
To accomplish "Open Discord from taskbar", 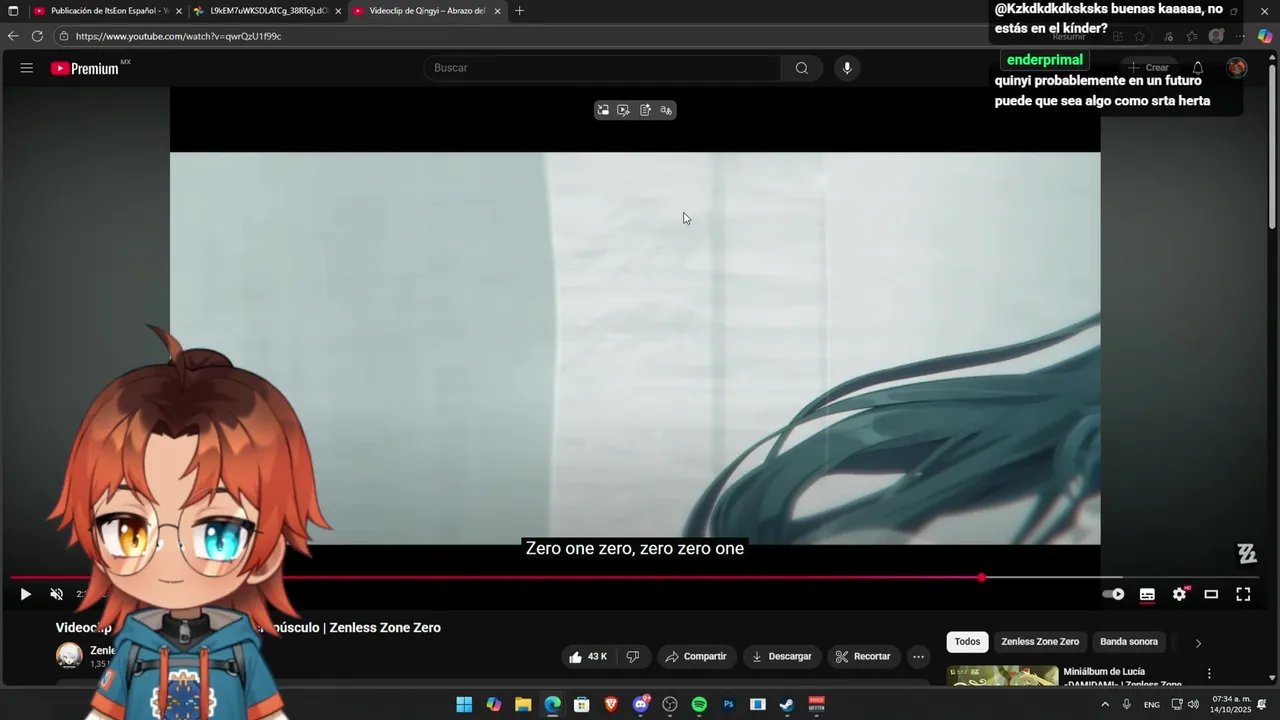I will pos(641,705).
